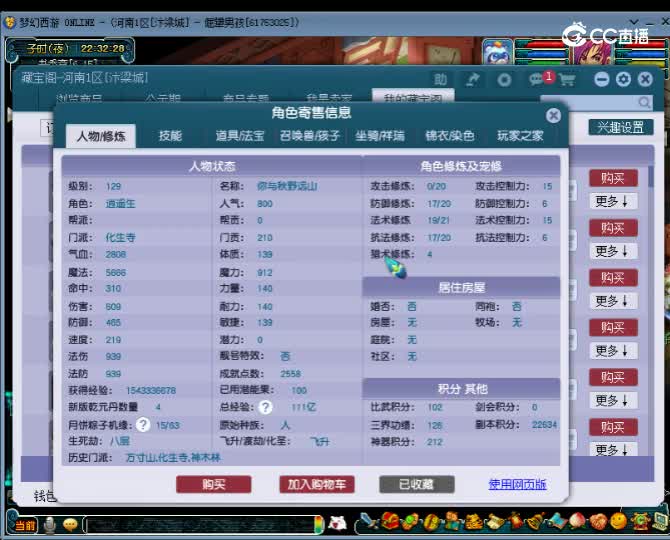Open the orange chat bubble icon

tap(71, 525)
